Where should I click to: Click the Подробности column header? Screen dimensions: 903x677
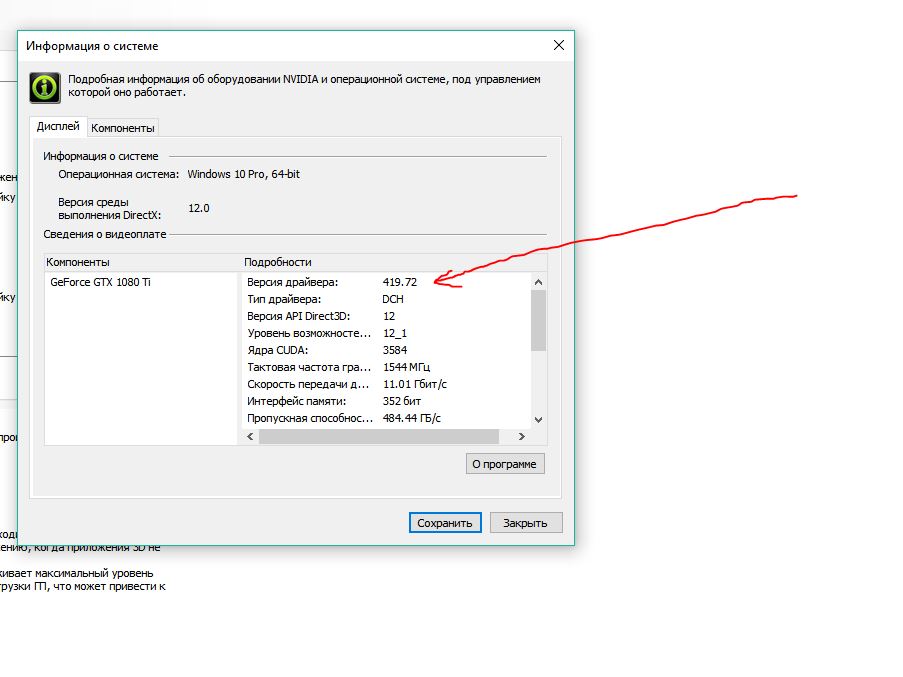pos(393,262)
